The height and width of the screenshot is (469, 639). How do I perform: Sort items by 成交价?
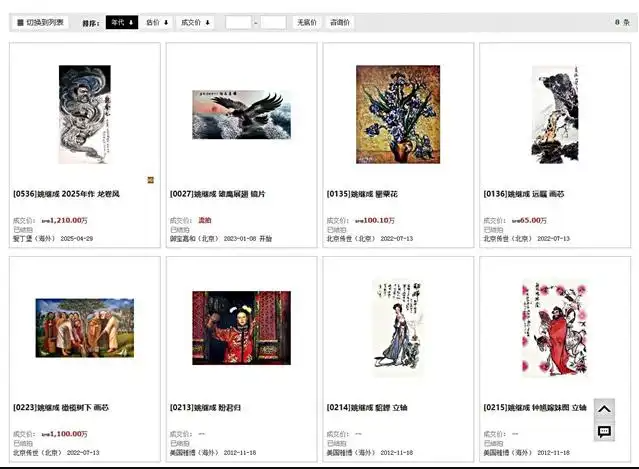(x=195, y=22)
